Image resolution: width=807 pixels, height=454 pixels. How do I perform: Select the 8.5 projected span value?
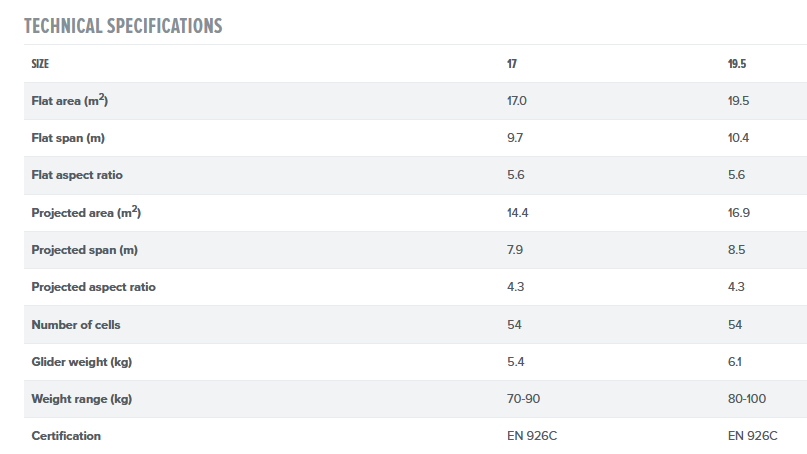click(x=737, y=250)
